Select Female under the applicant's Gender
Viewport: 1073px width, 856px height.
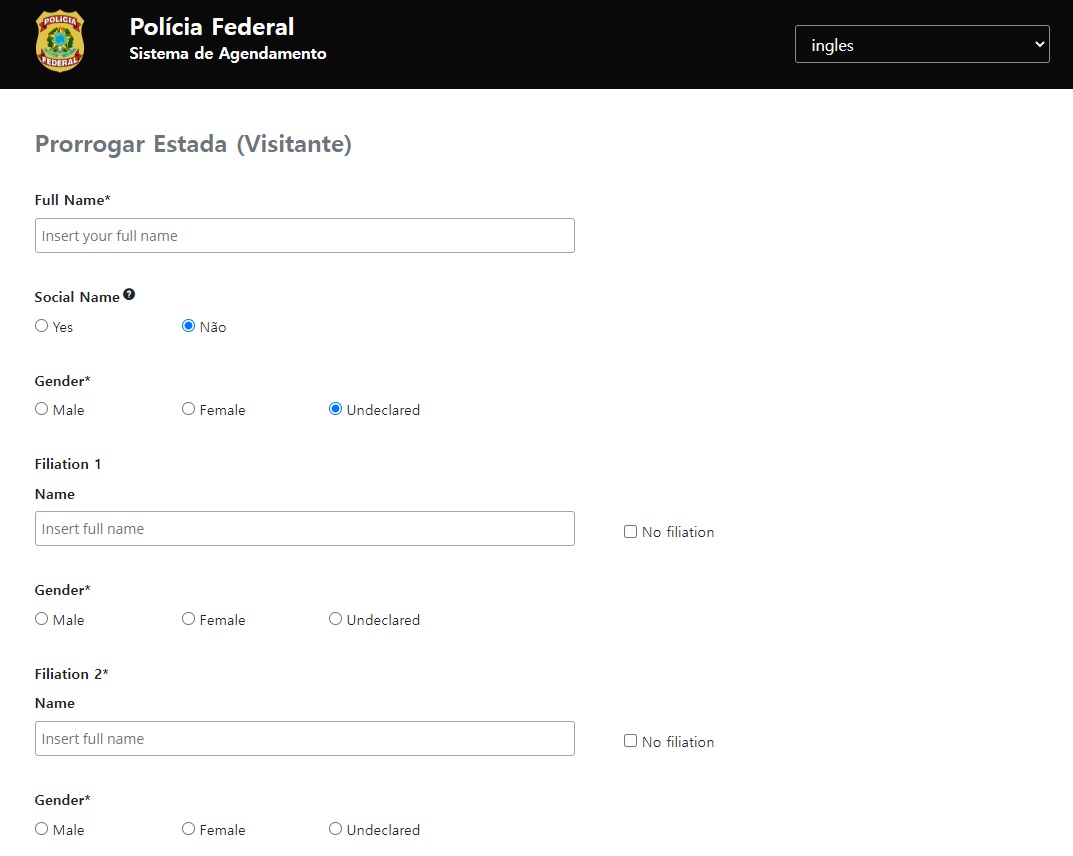[x=188, y=409]
